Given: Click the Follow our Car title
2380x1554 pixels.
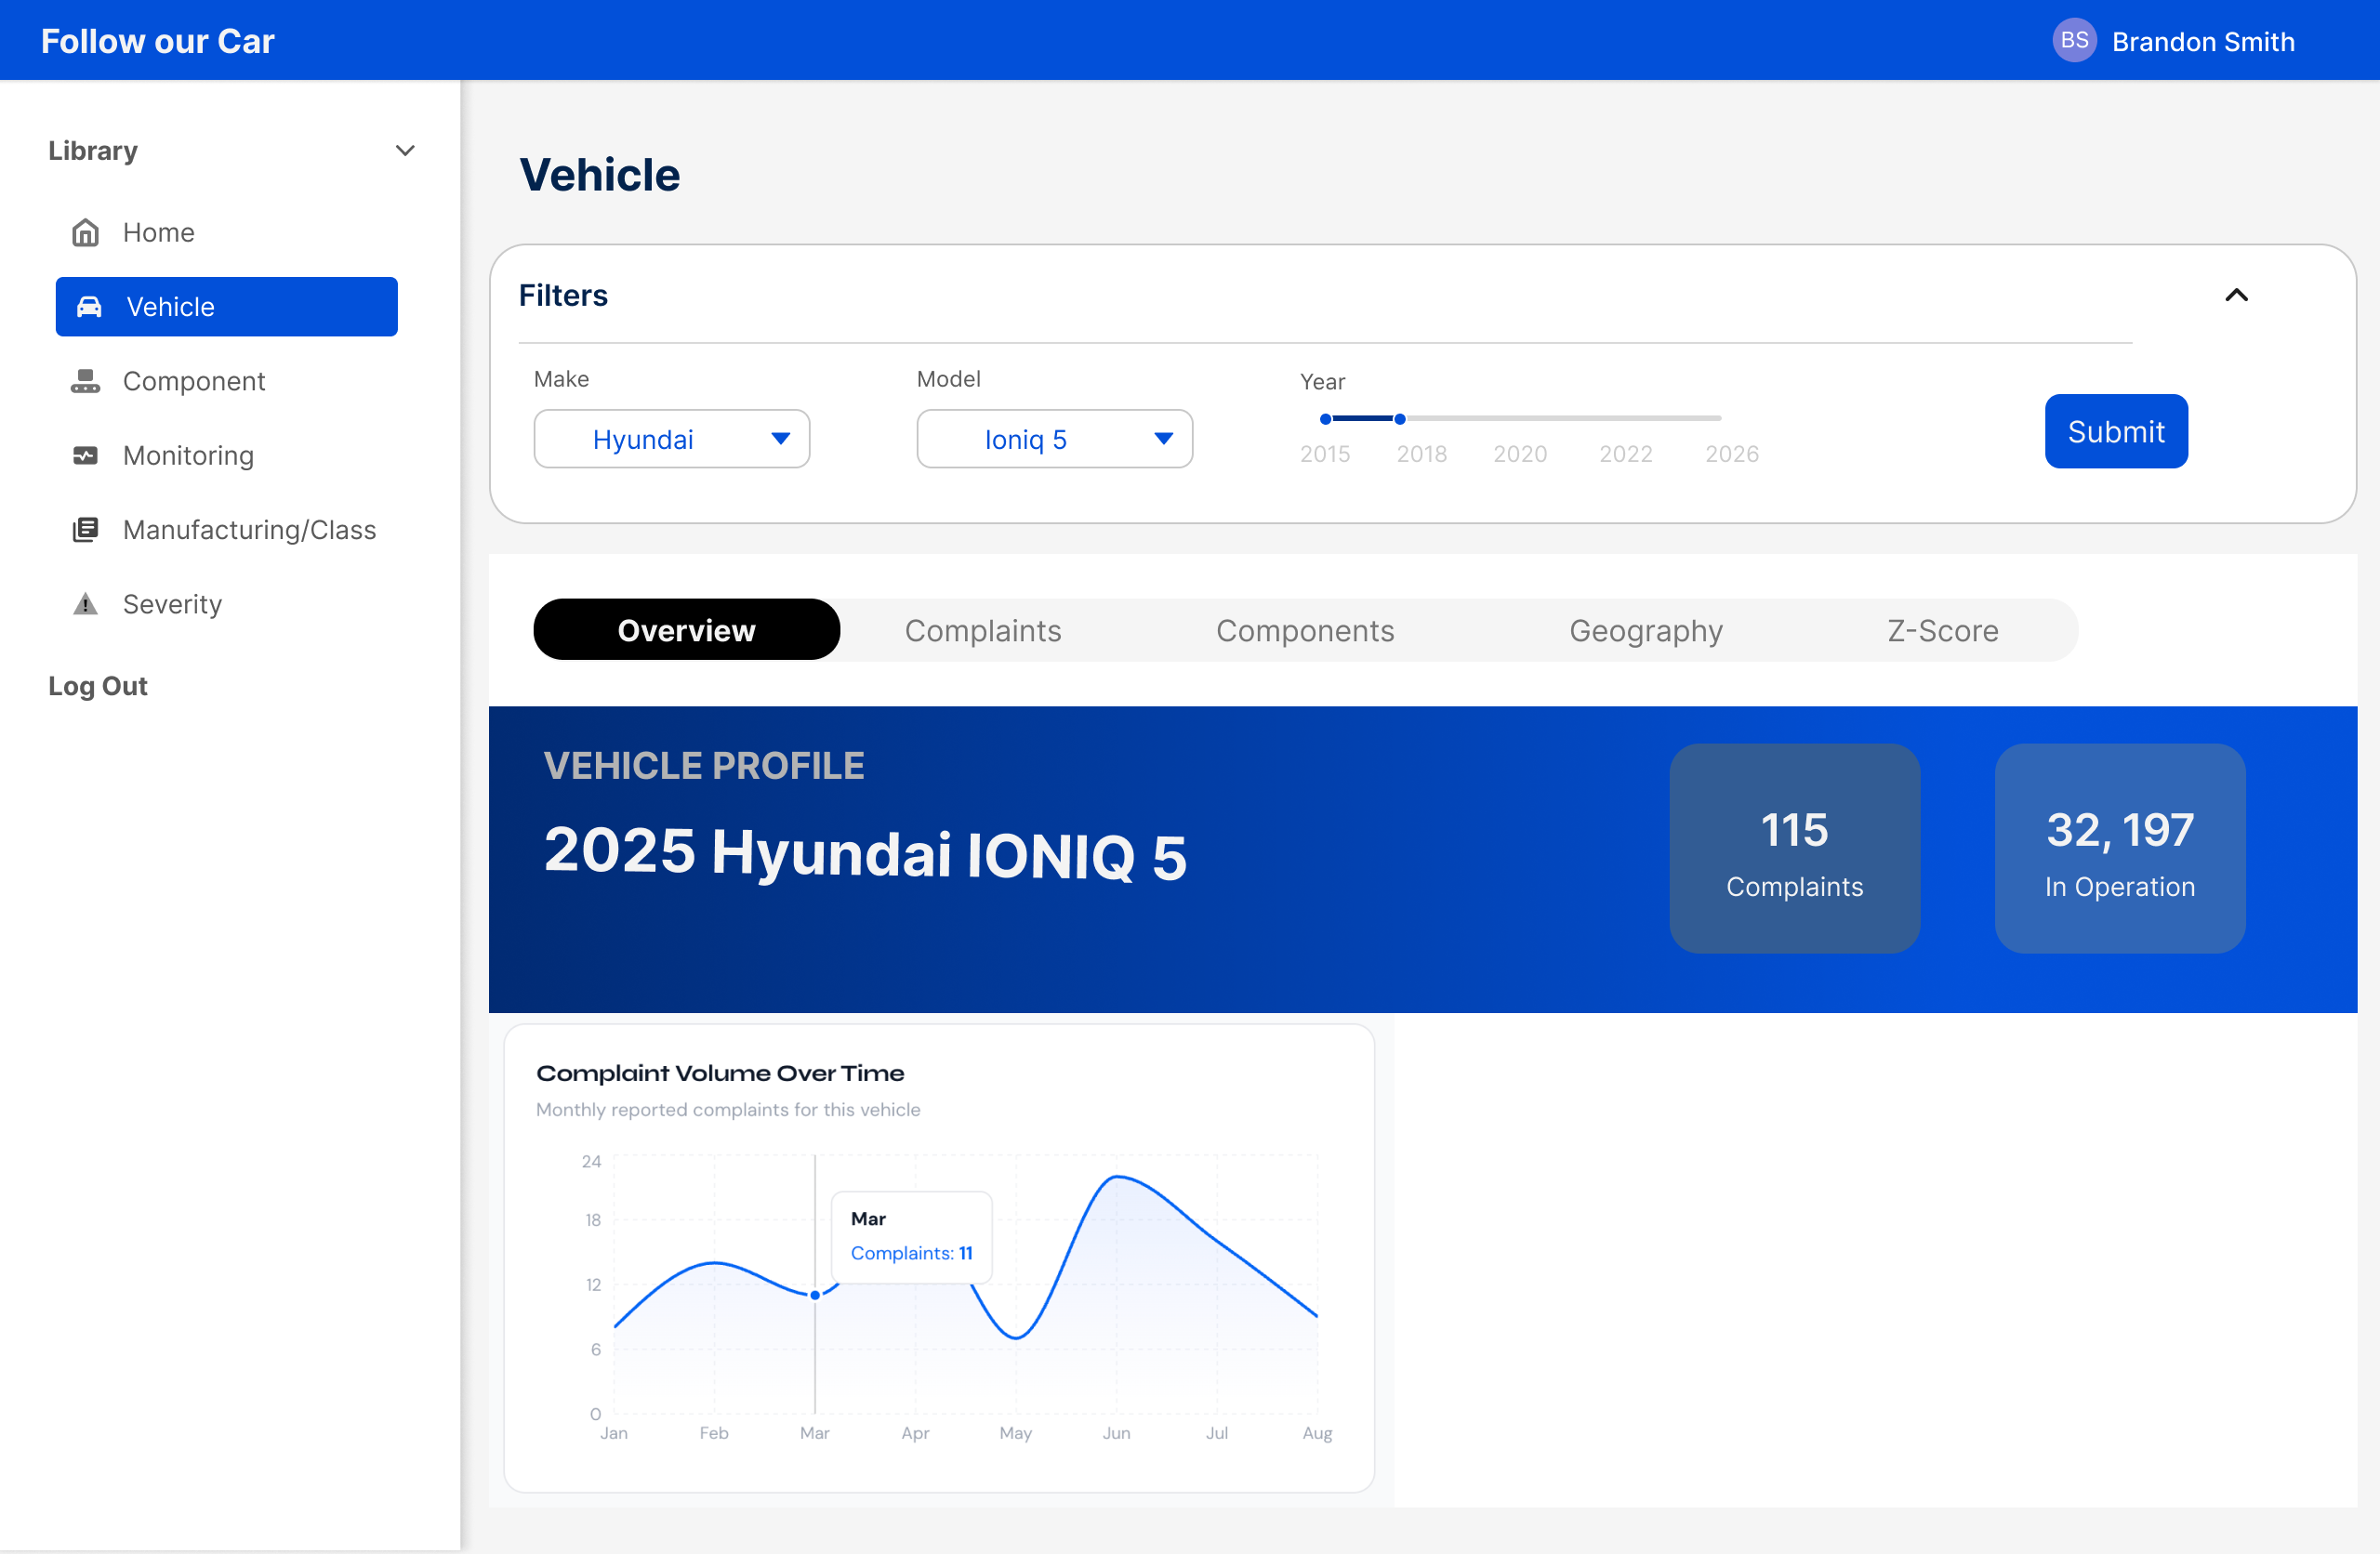Looking at the screenshot, I should [x=157, y=41].
